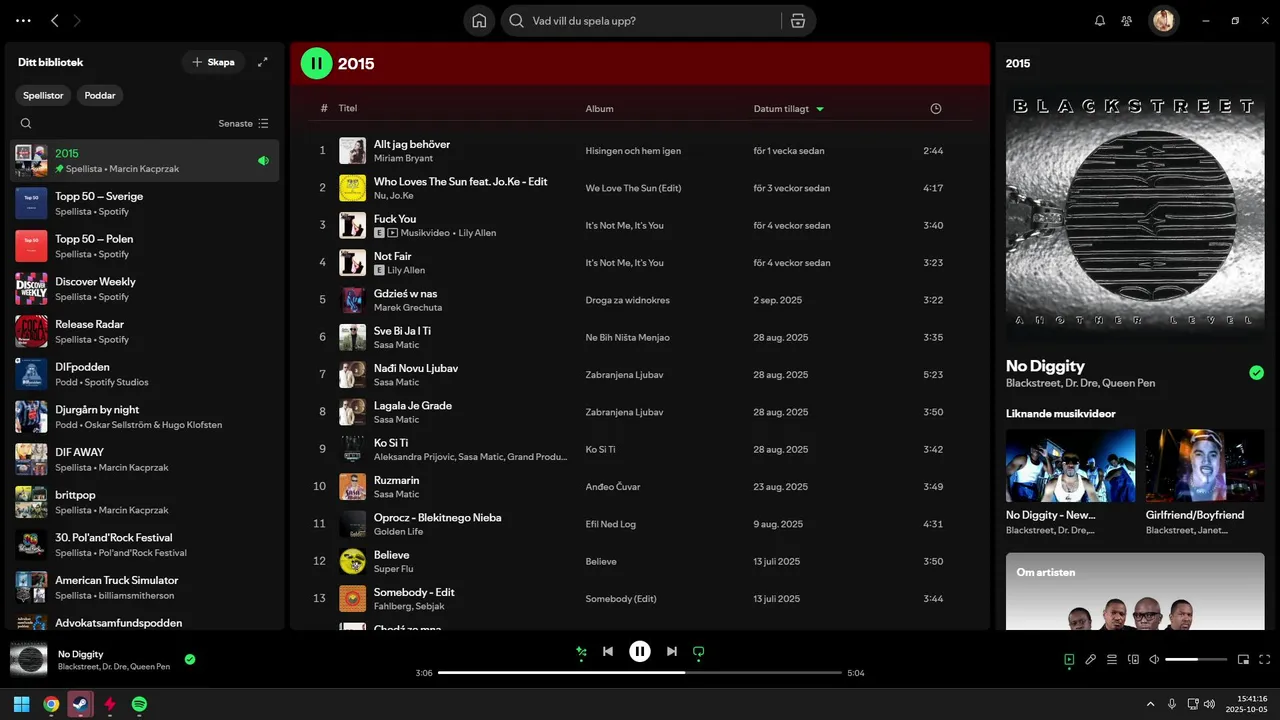Seek in the playback progress bar
Viewport: 1280px width, 720px height.
tap(640, 673)
